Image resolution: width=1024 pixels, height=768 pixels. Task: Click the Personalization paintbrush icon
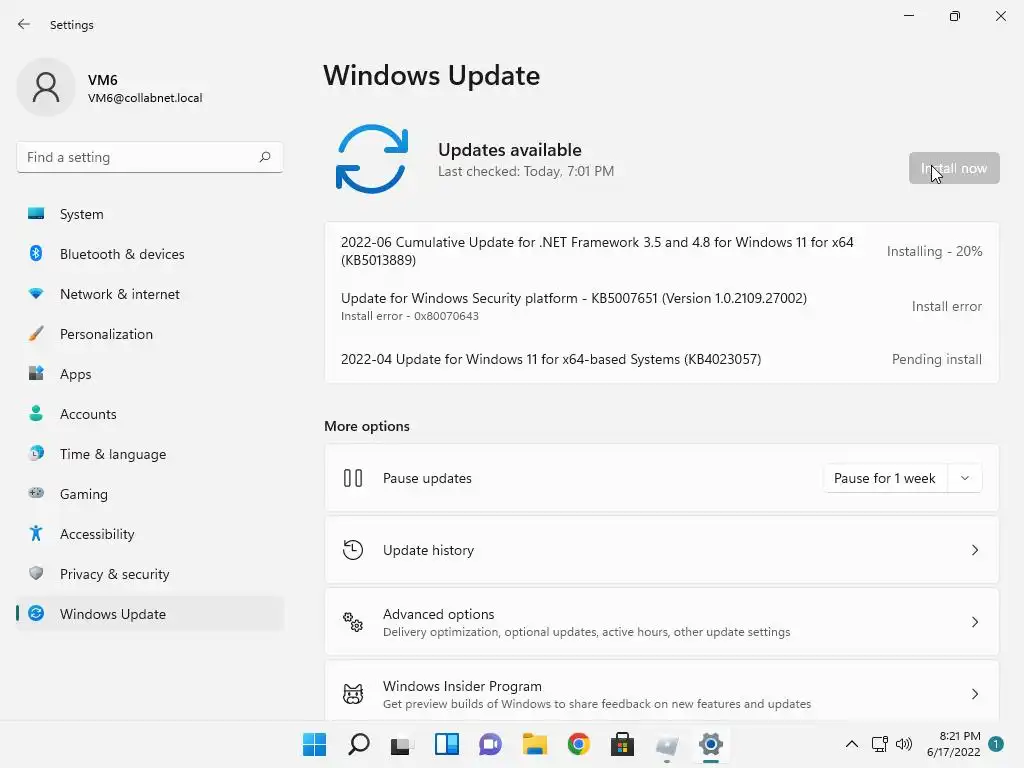pyautogui.click(x=36, y=334)
